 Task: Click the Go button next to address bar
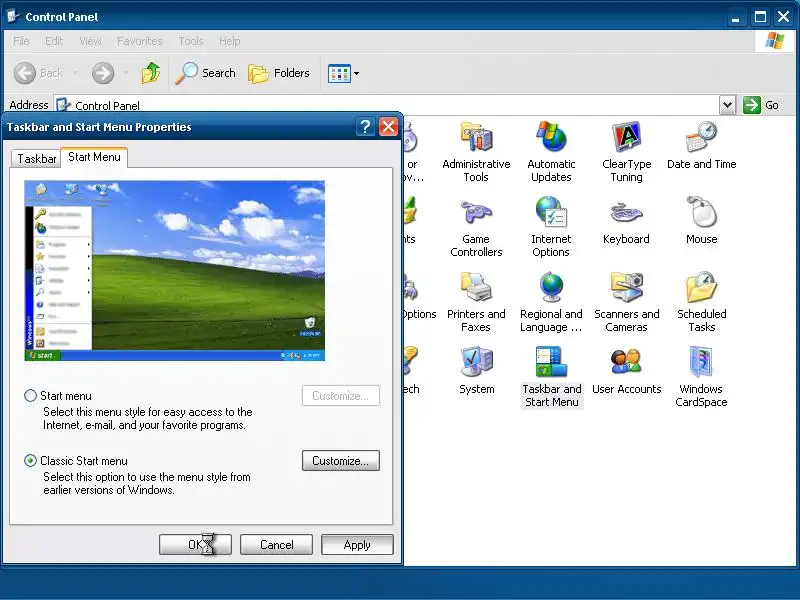click(x=761, y=105)
